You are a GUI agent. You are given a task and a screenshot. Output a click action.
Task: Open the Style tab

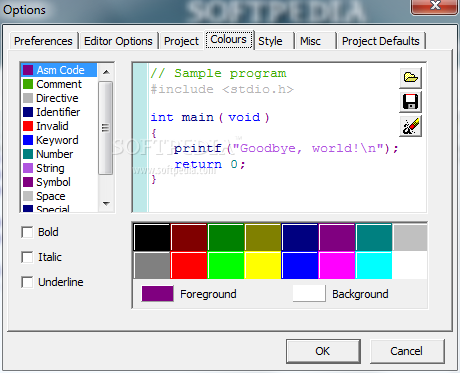point(270,41)
